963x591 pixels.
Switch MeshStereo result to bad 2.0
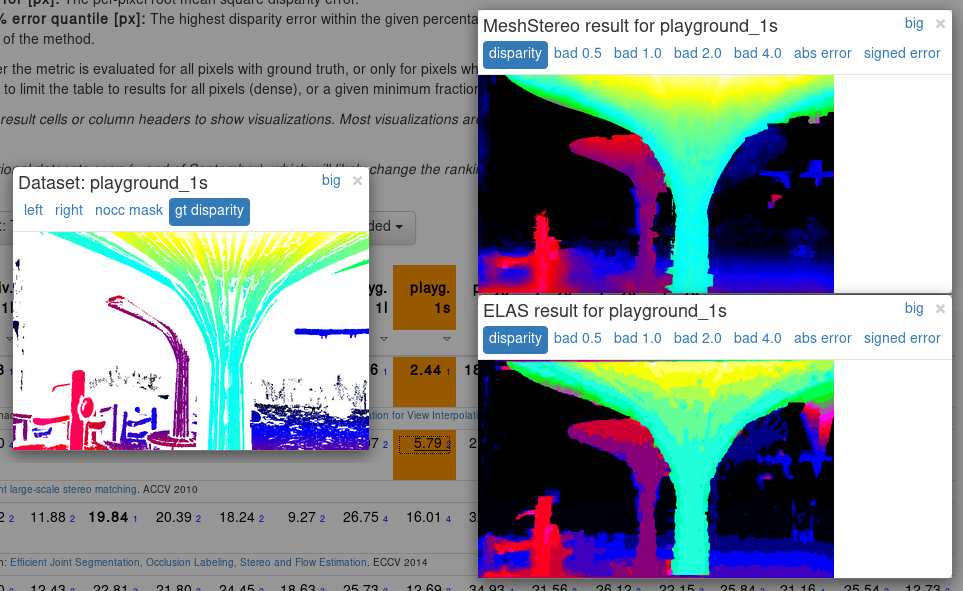698,53
